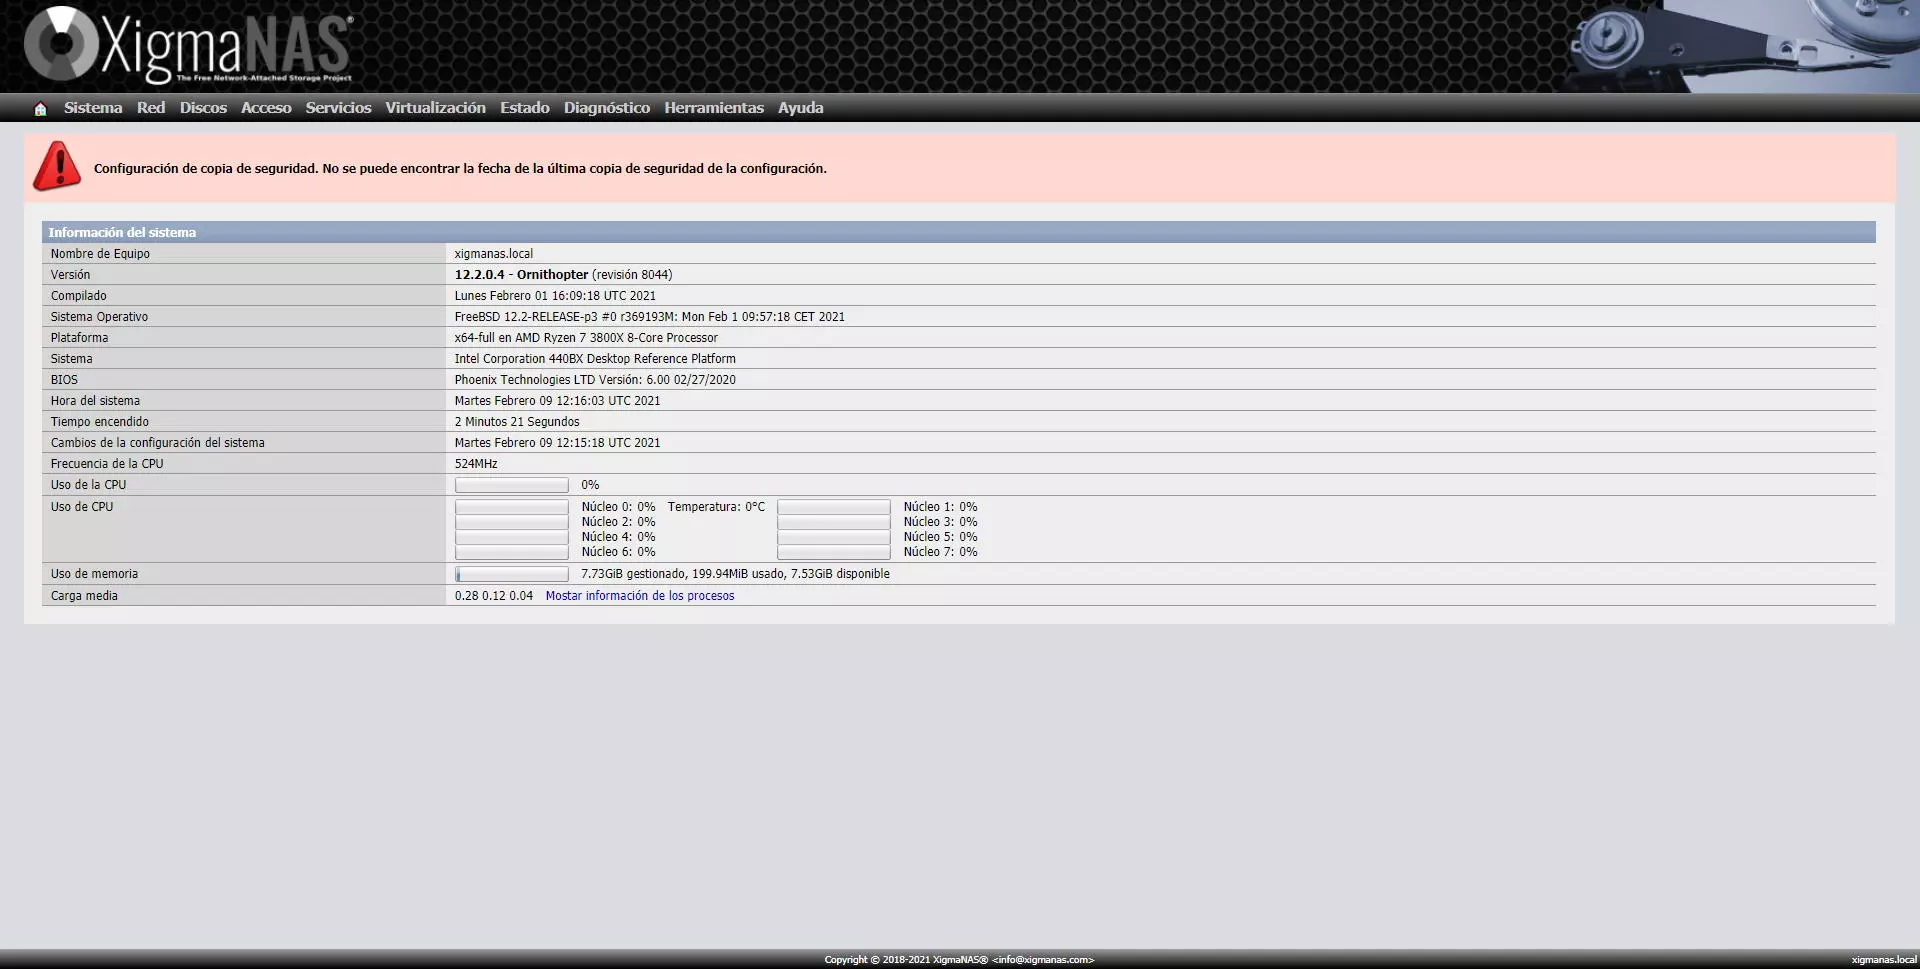Click the Núcleo 1 usage bar

(x=834, y=507)
